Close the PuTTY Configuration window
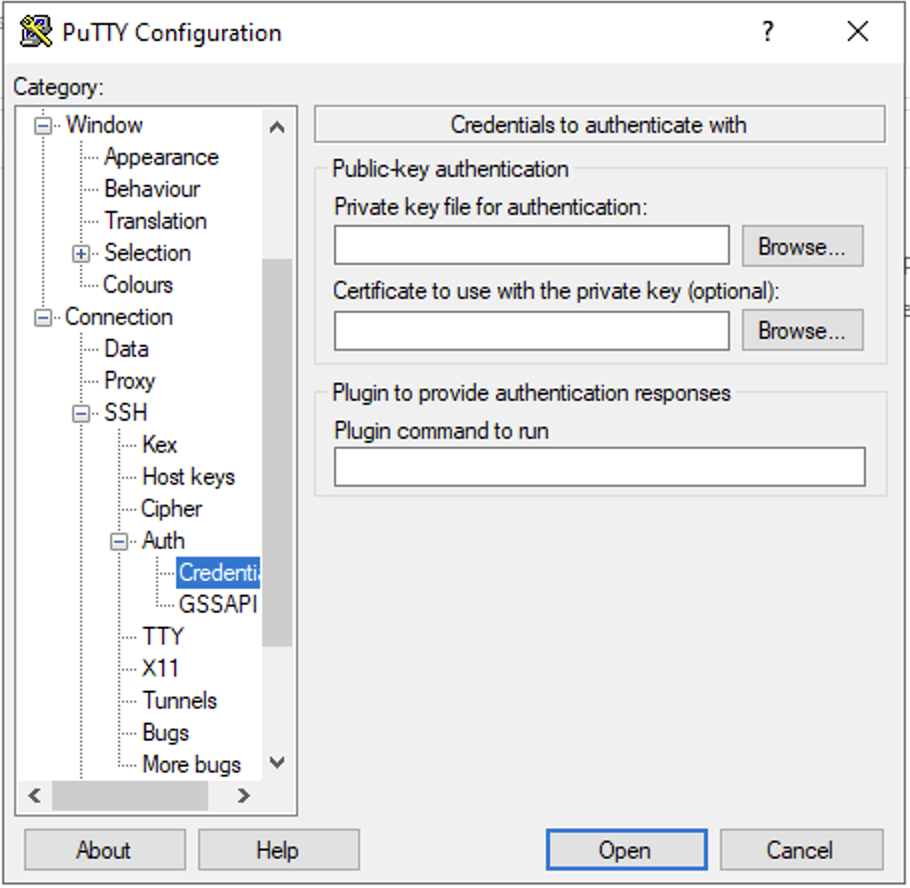Screen dimensions: 910x888 (857, 31)
